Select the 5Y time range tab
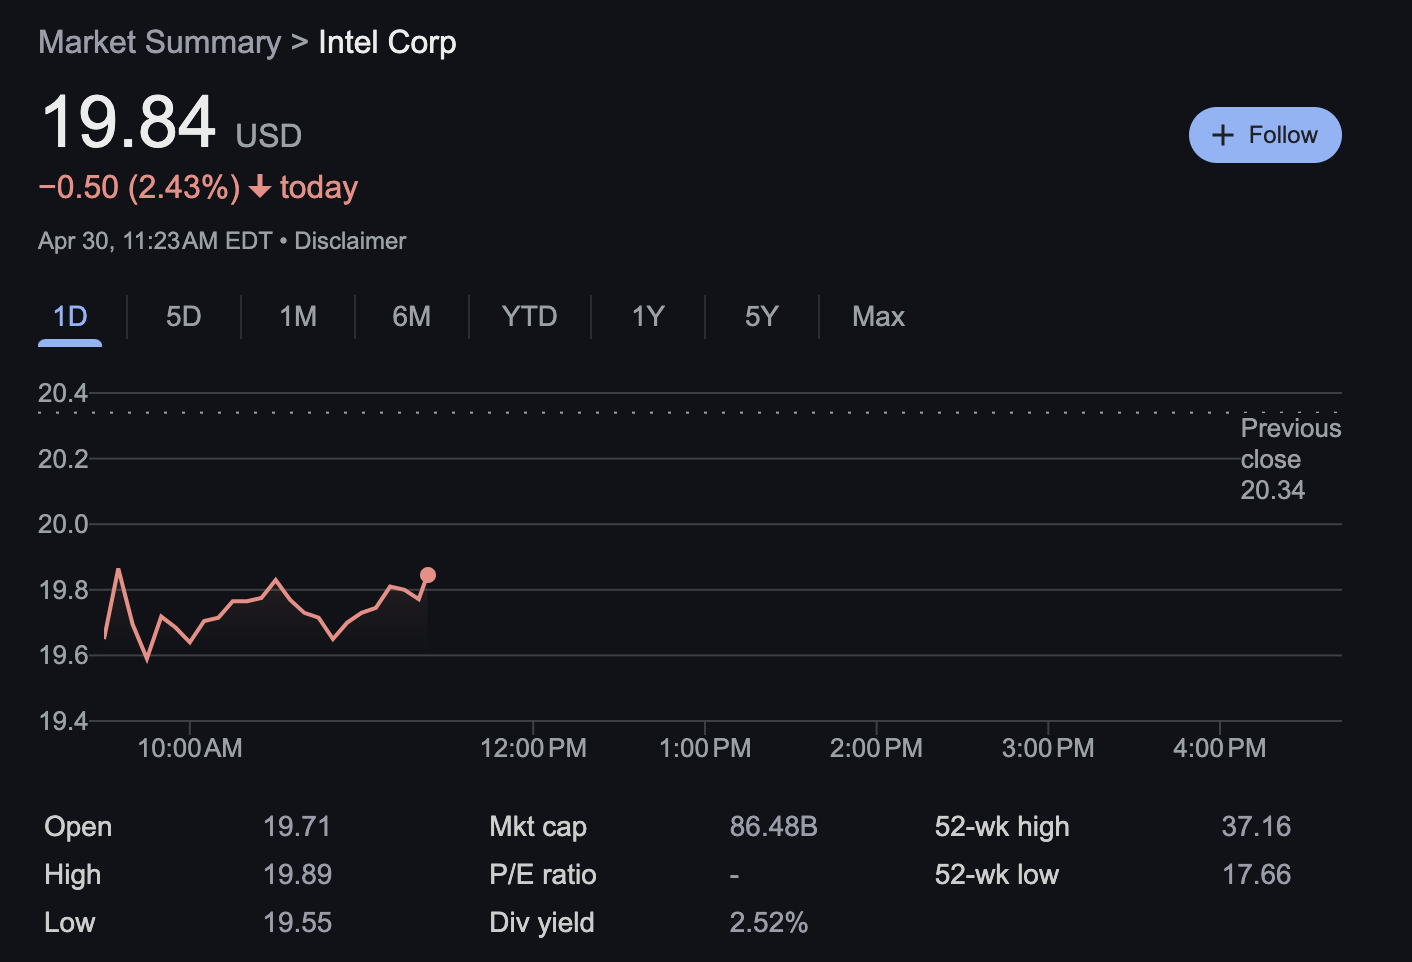1412x962 pixels. point(762,317)
